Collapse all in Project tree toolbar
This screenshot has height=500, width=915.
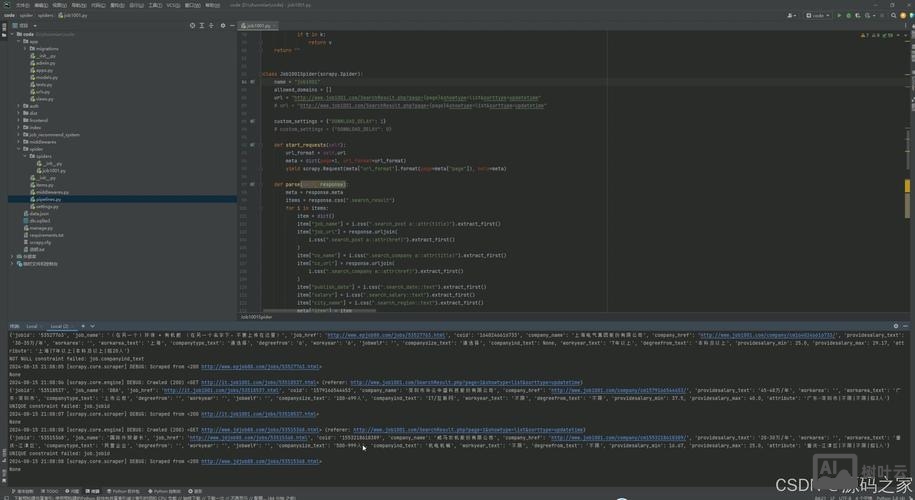click(212, 25)
